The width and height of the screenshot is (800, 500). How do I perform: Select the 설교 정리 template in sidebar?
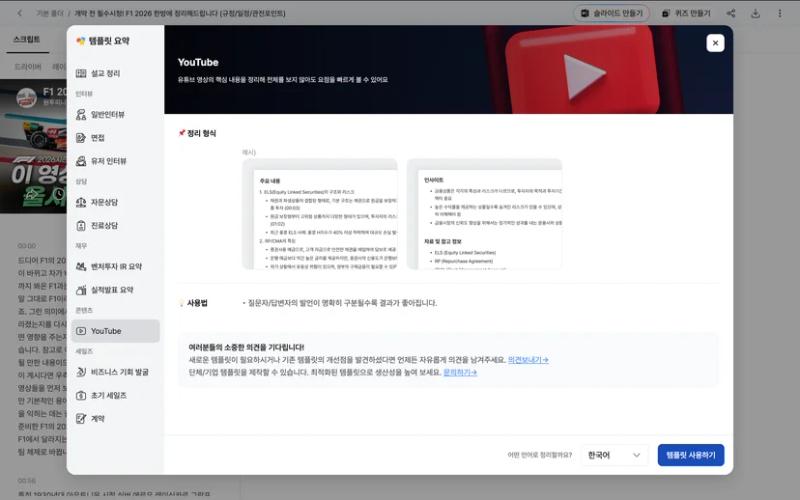[115, 73]
